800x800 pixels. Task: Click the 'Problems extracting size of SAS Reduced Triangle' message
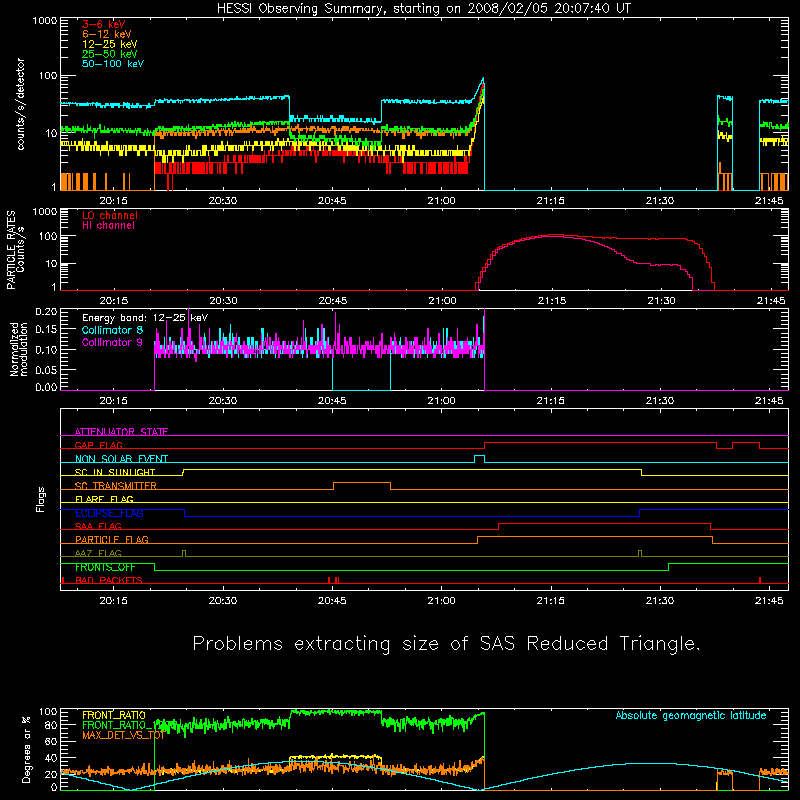click(446, 644)
